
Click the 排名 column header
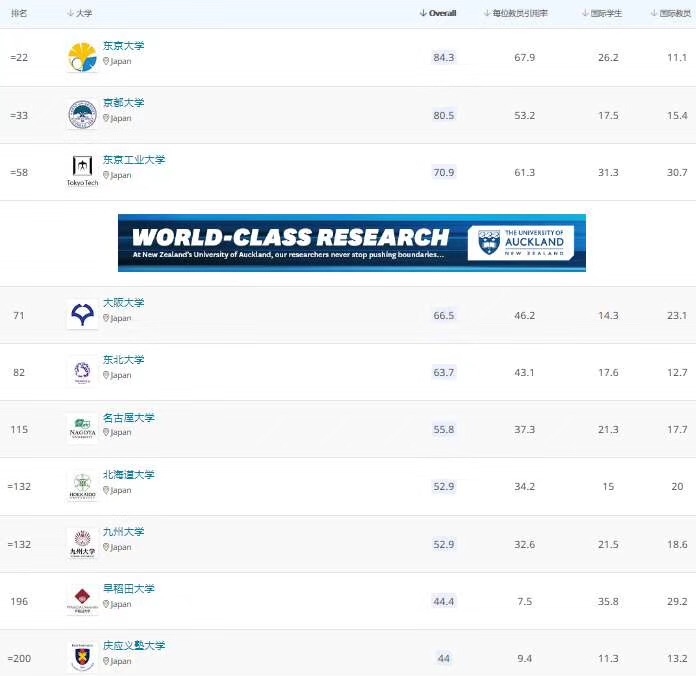(19, 13)
